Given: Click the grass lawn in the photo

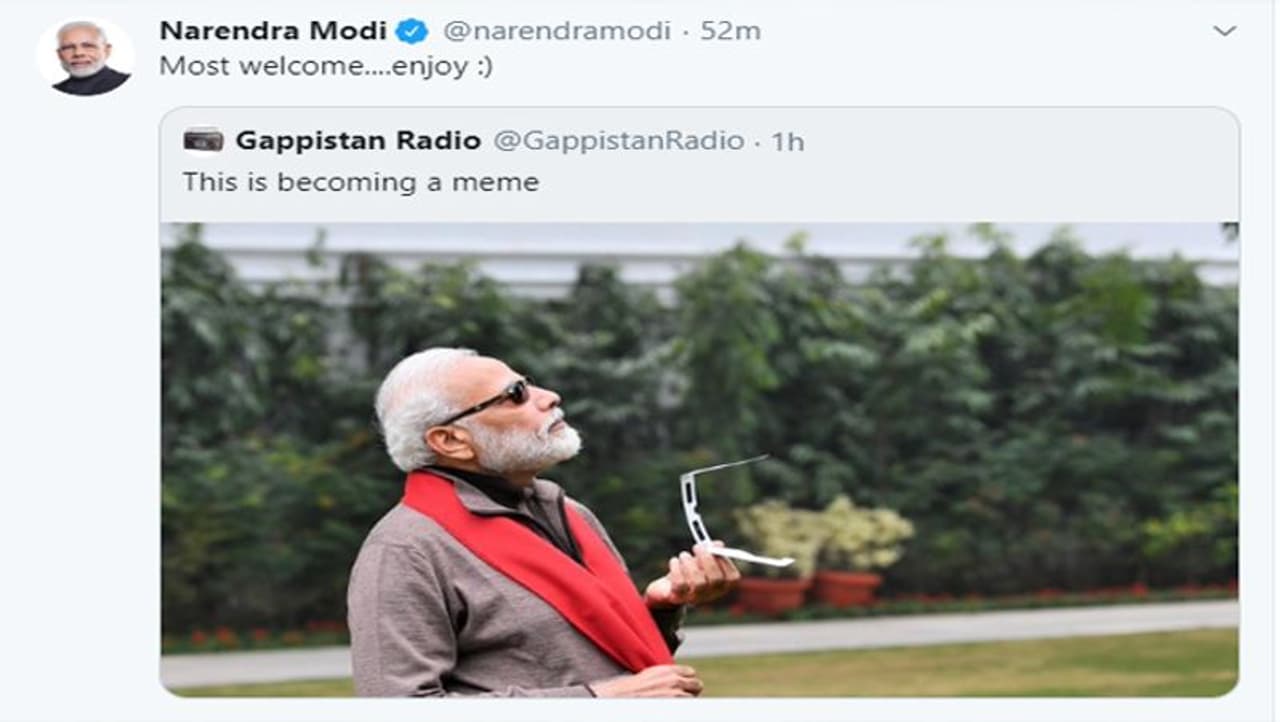Looking at the screenshot, I should tap(960, 672).
